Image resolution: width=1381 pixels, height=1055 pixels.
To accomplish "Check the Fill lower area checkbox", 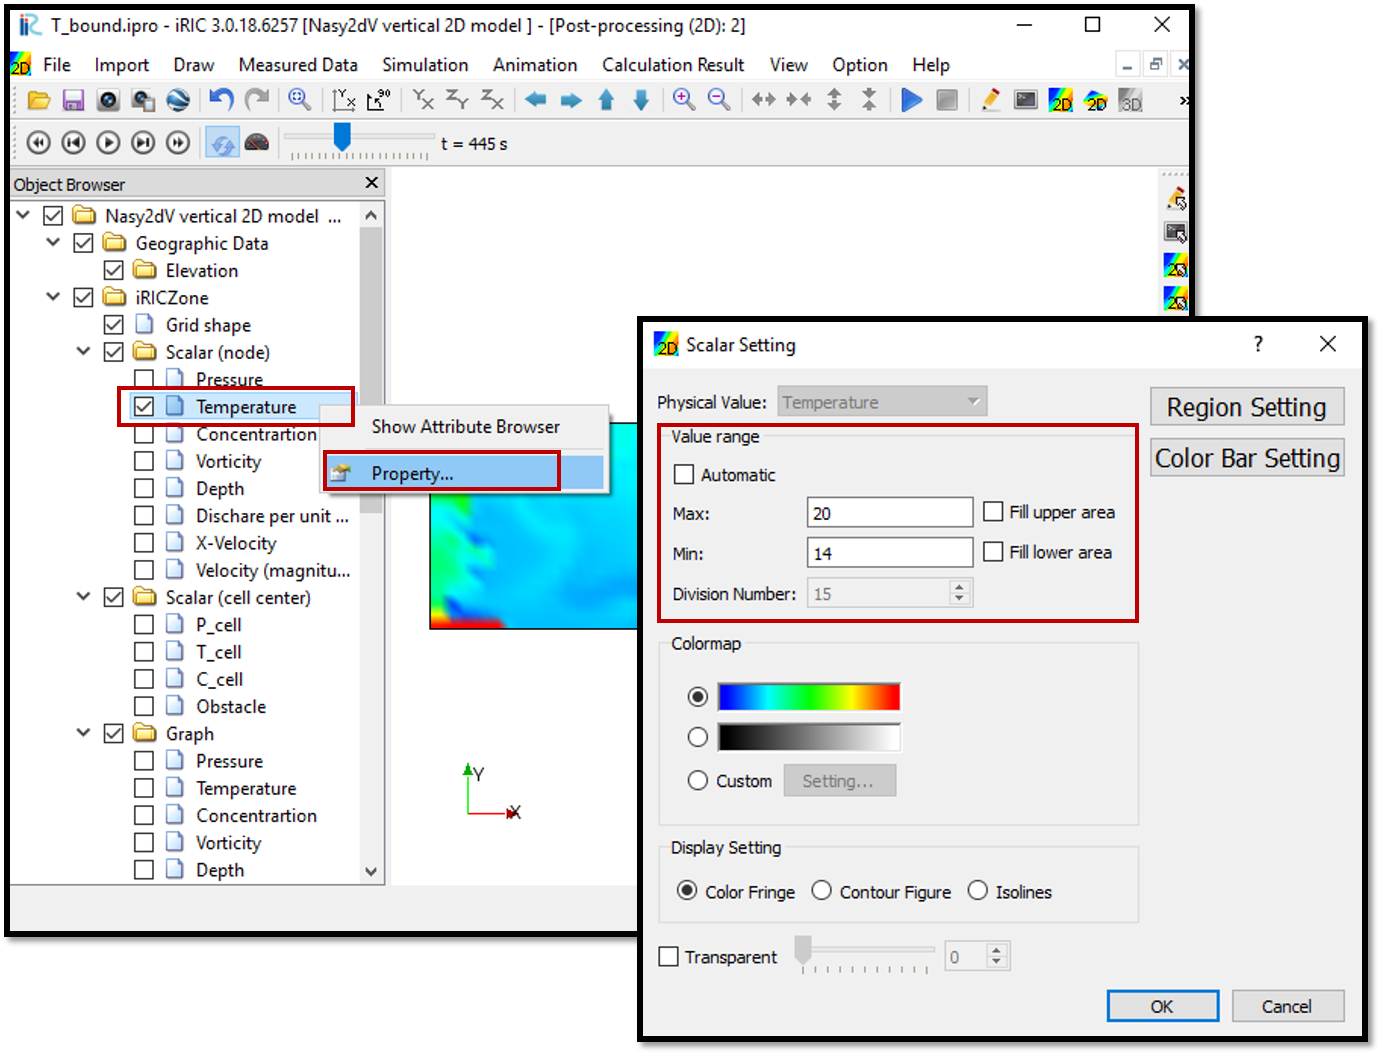I will pyautogui.click(x=993, y=552).
